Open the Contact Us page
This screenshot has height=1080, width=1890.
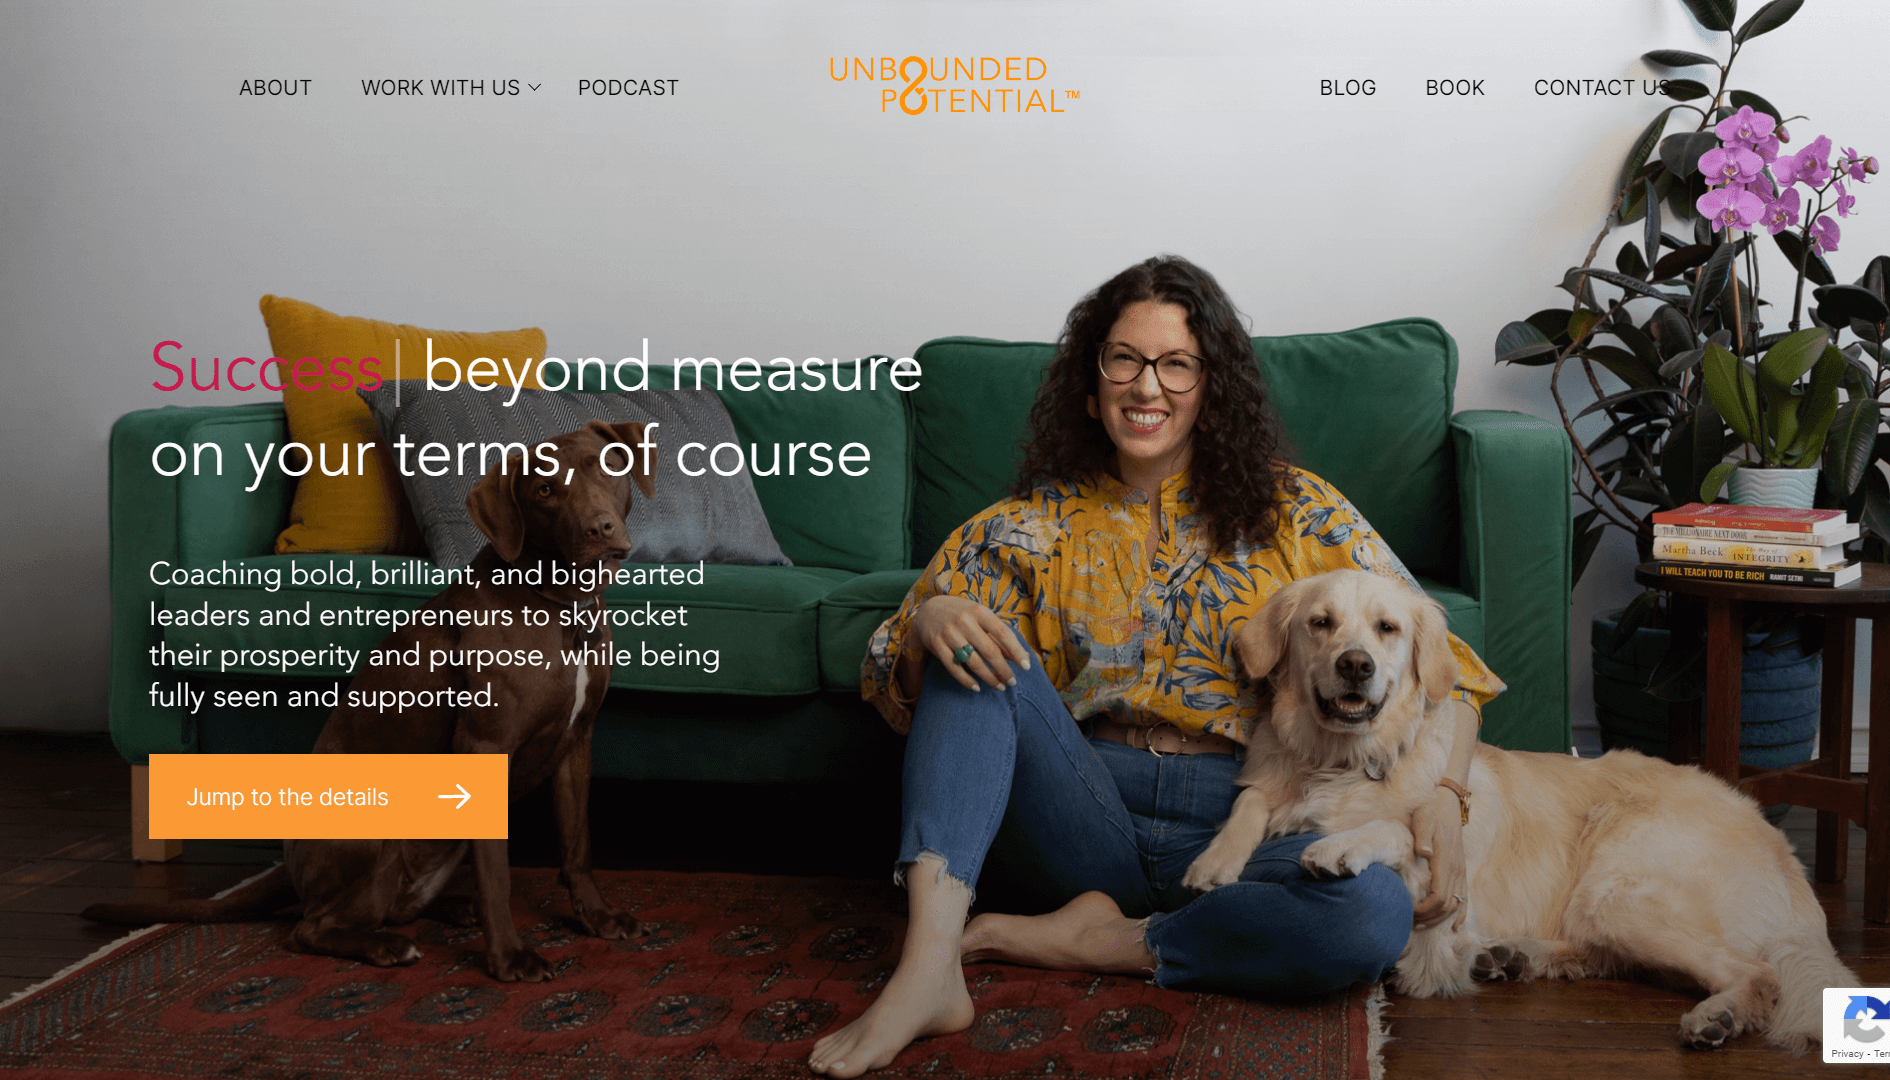(1602, 88)
